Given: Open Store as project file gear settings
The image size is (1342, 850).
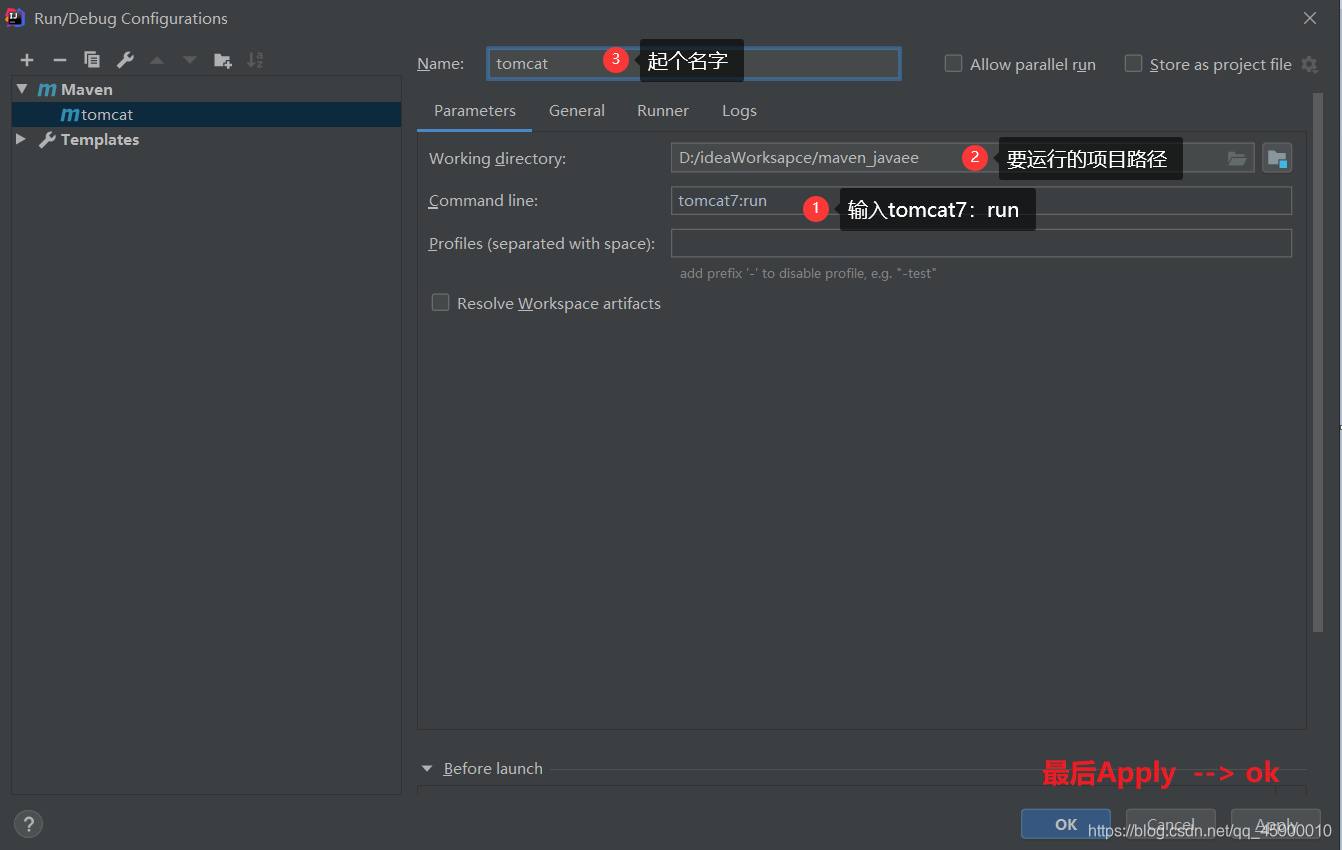Looking at the screenshot, I should point(1309,64).
